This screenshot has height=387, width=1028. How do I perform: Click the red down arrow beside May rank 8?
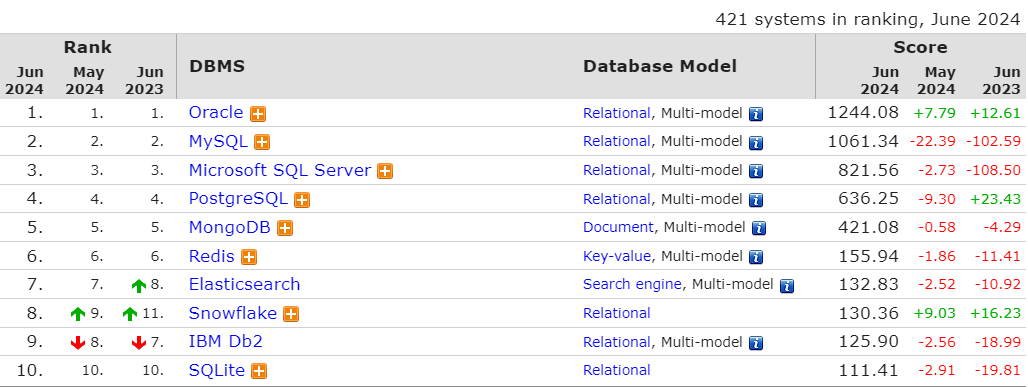78,343
